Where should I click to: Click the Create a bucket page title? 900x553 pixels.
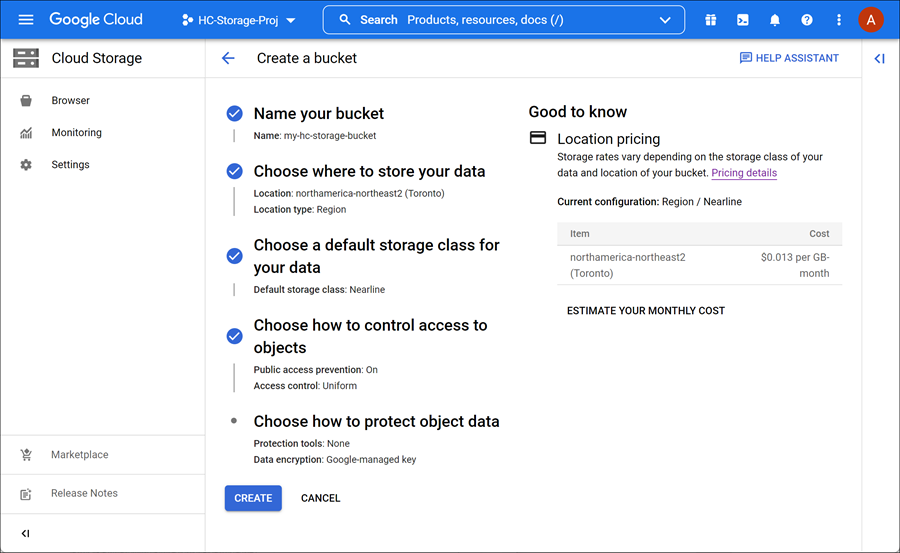tap(307, 58)
